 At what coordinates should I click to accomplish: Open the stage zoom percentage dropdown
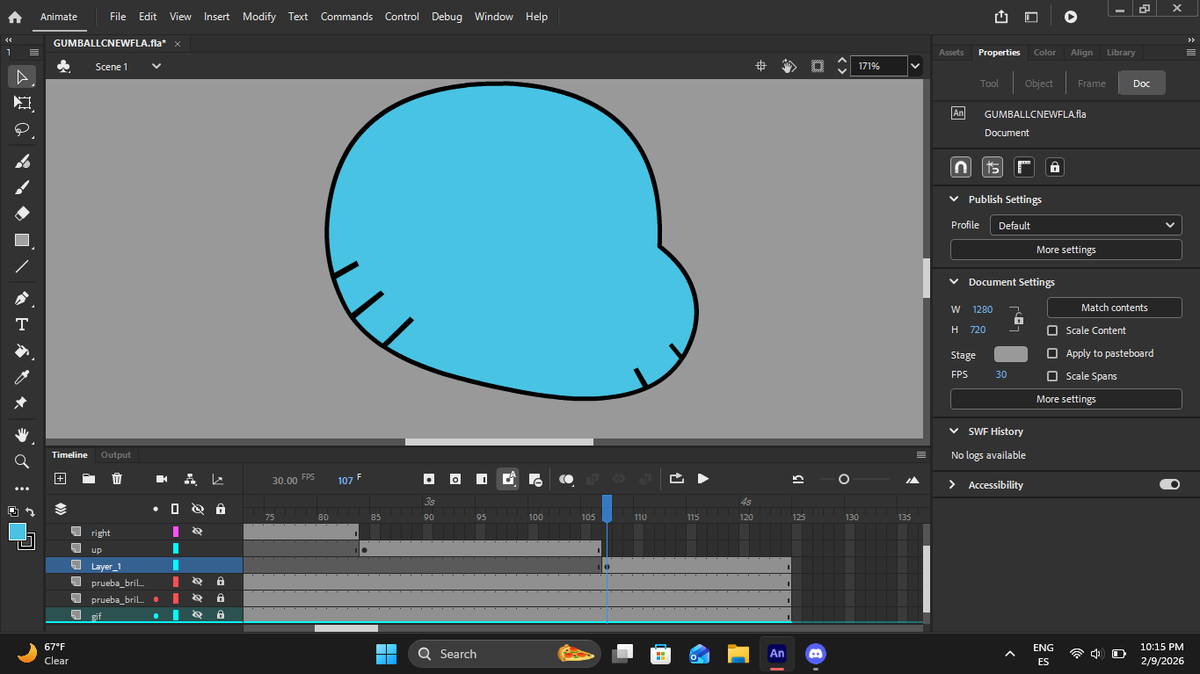click(x=915, y=66)
